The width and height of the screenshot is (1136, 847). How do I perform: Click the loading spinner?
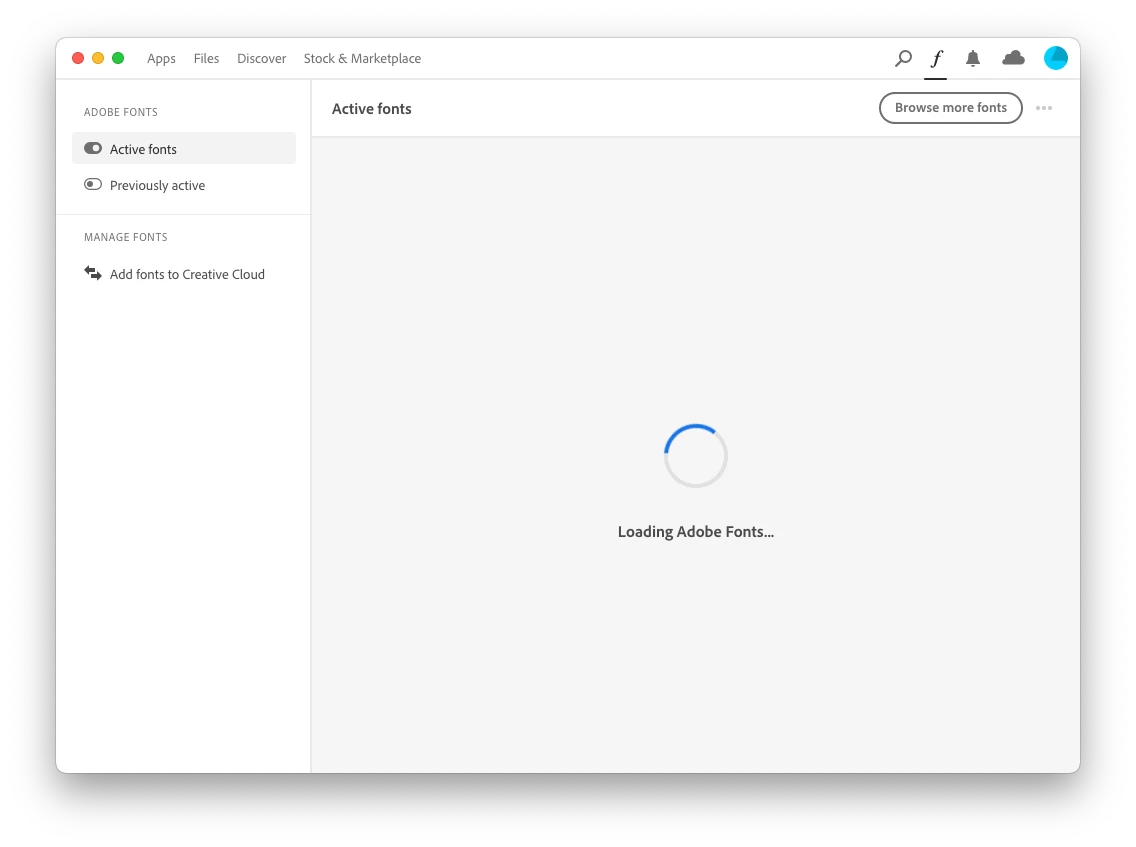(696, 456)
